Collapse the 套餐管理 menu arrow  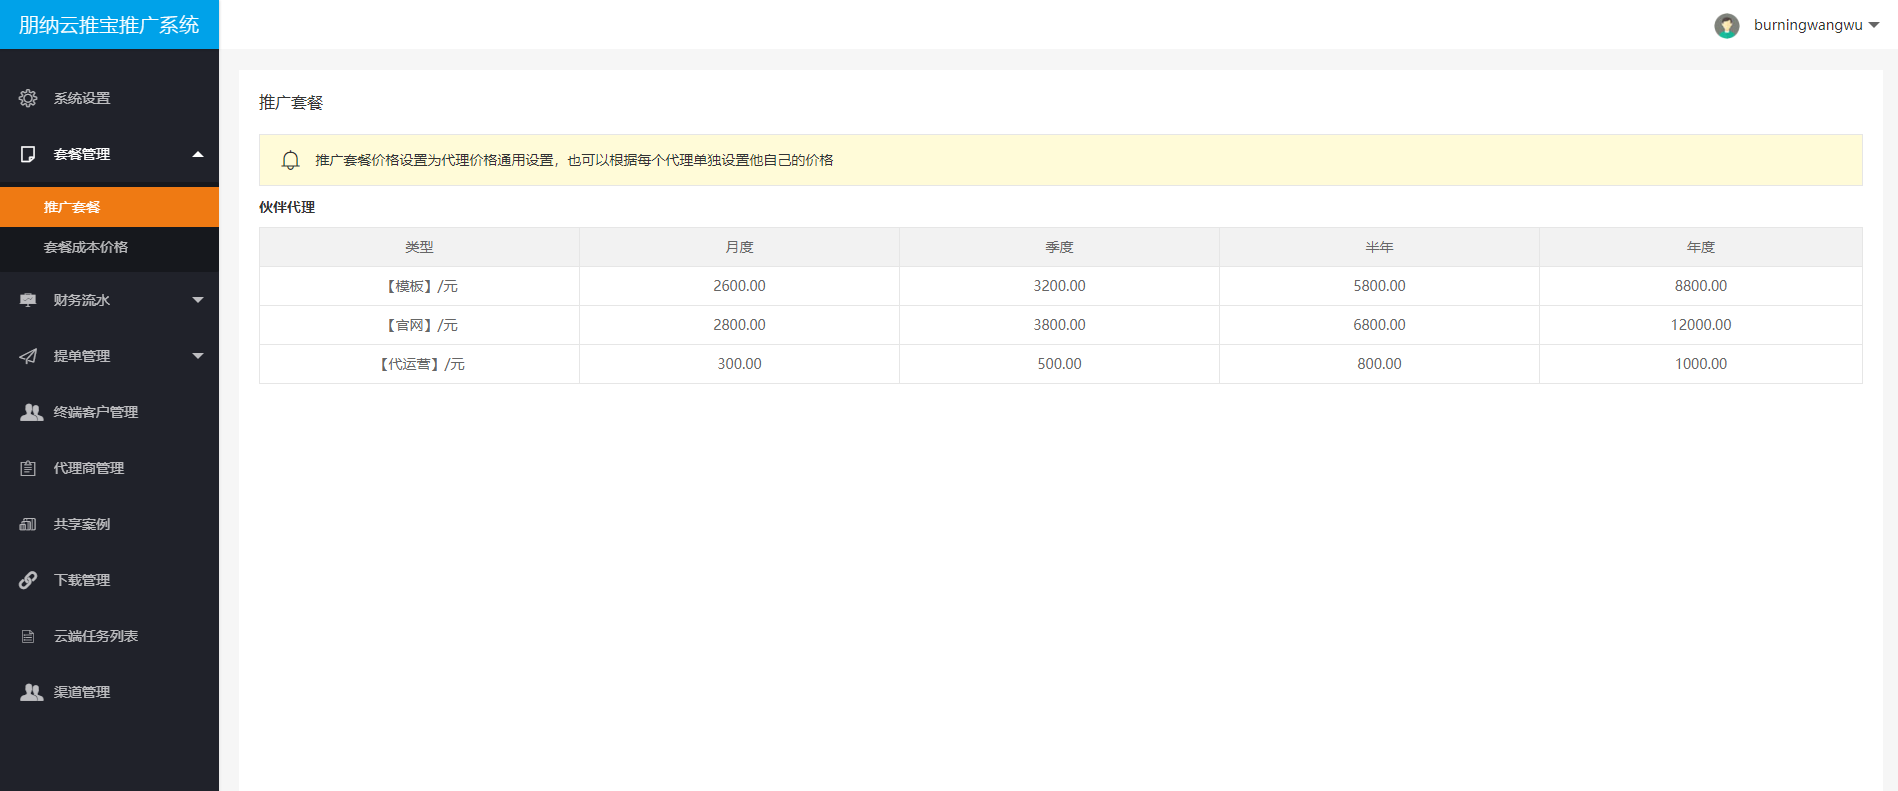[x=198, y=154]
